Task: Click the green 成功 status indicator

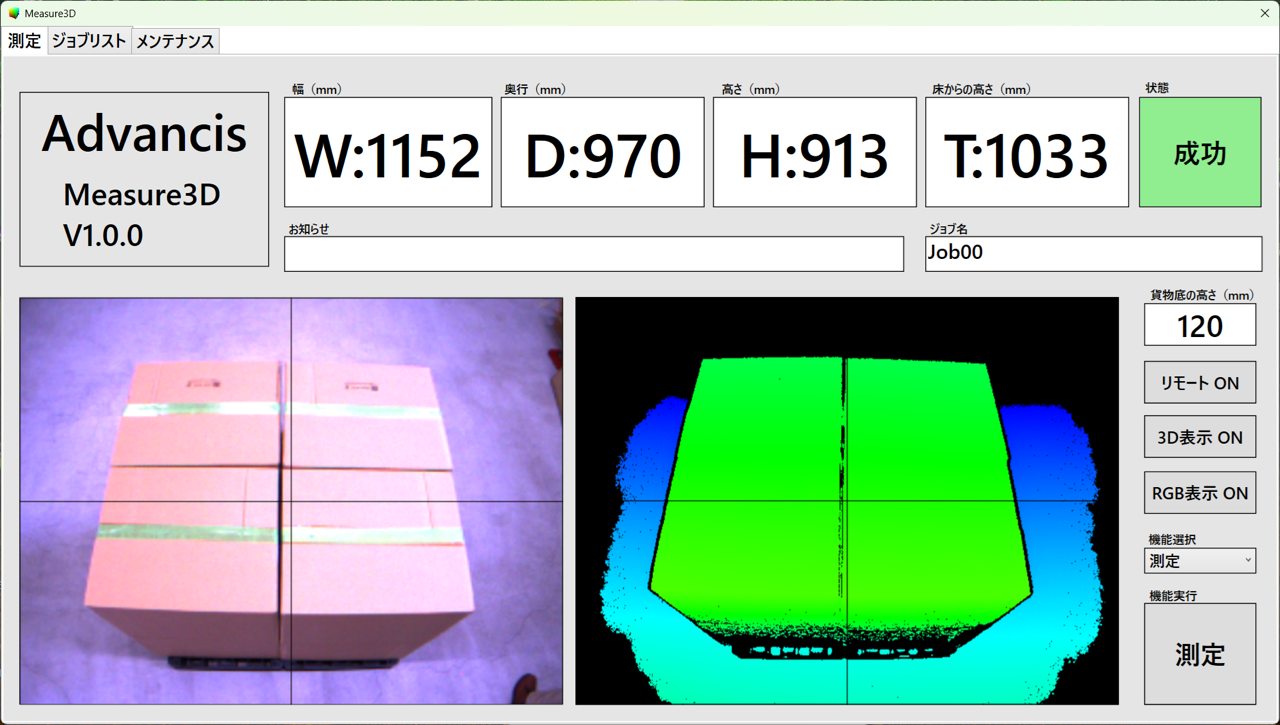Action: 1199,153
